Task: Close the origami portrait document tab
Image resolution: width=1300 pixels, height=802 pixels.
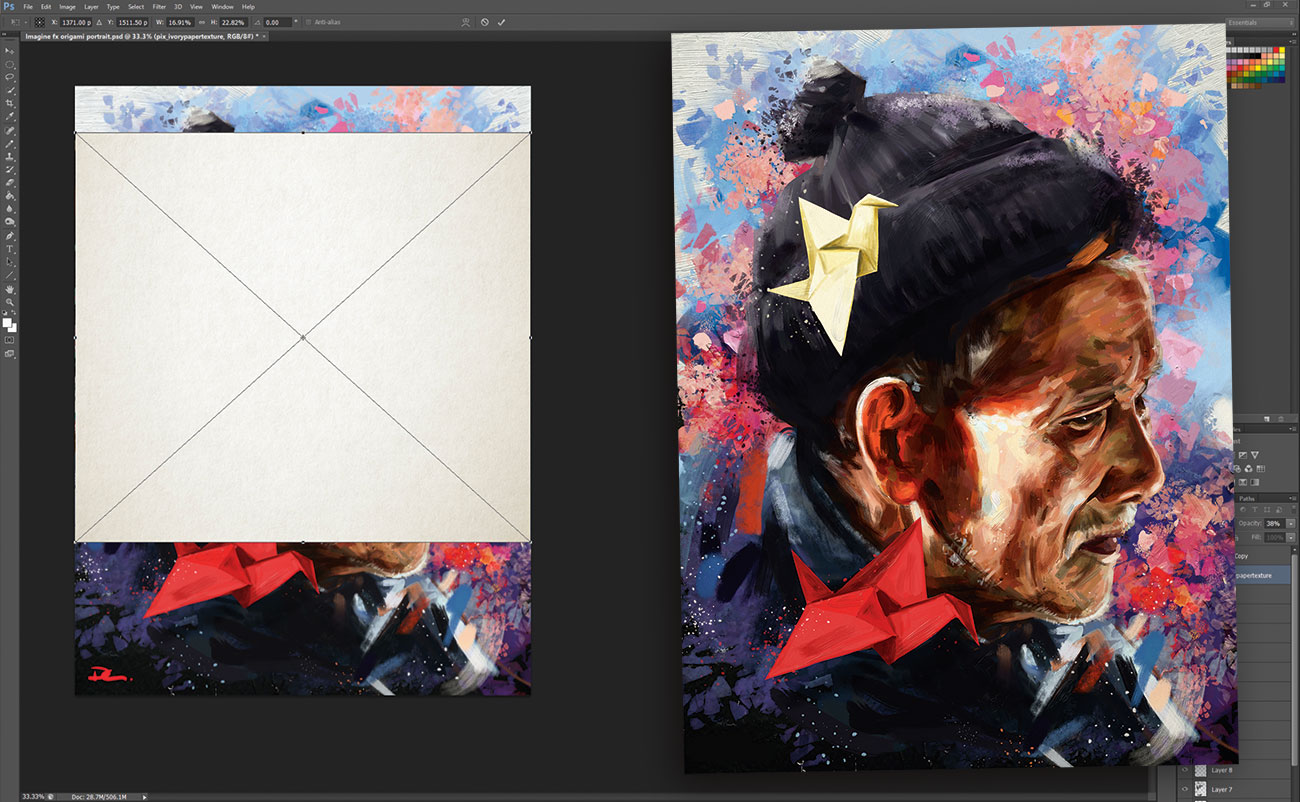Action: tap(264, 36)
